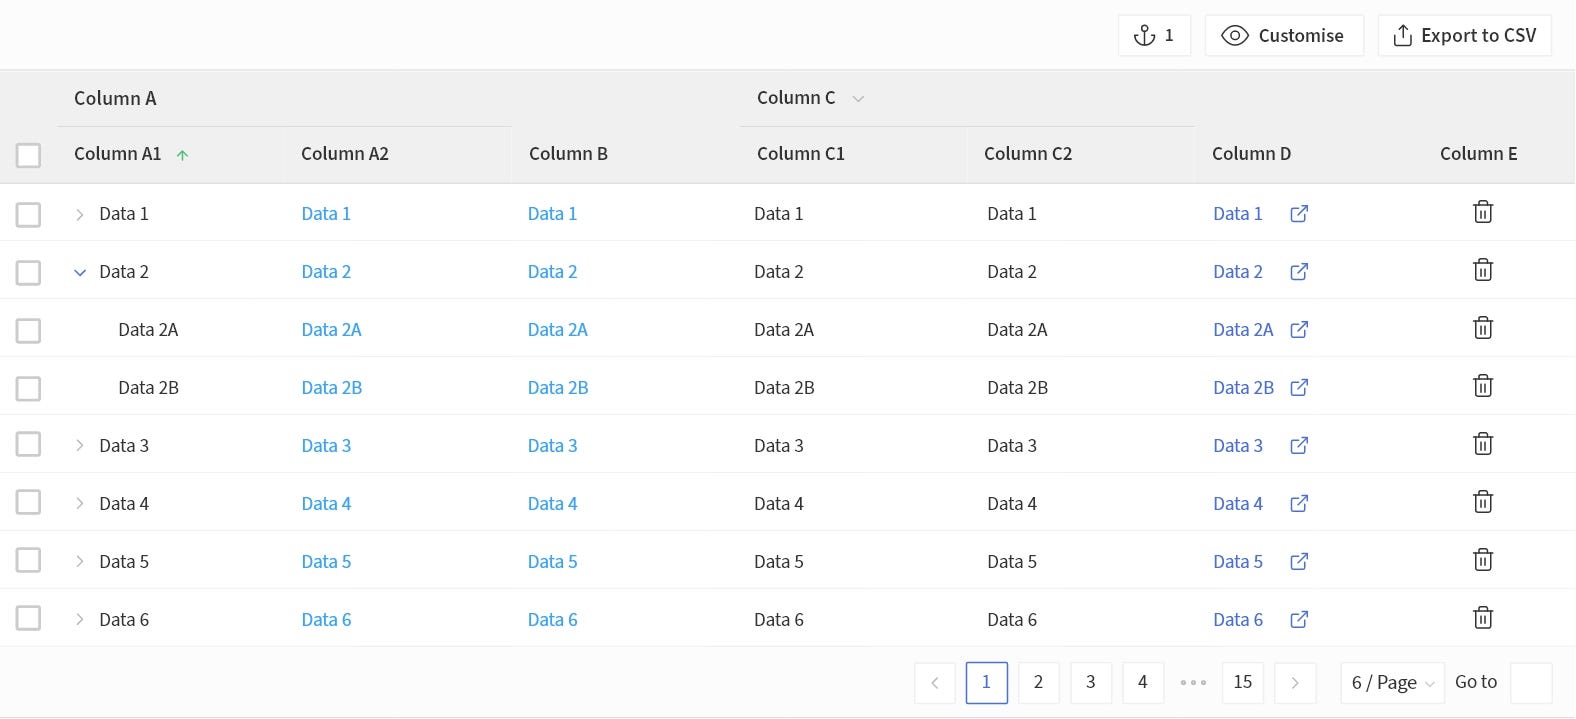This screenshot has width=1576, height=719.
Task: Jump to page 15
Action: click(x=1242, y=683)
